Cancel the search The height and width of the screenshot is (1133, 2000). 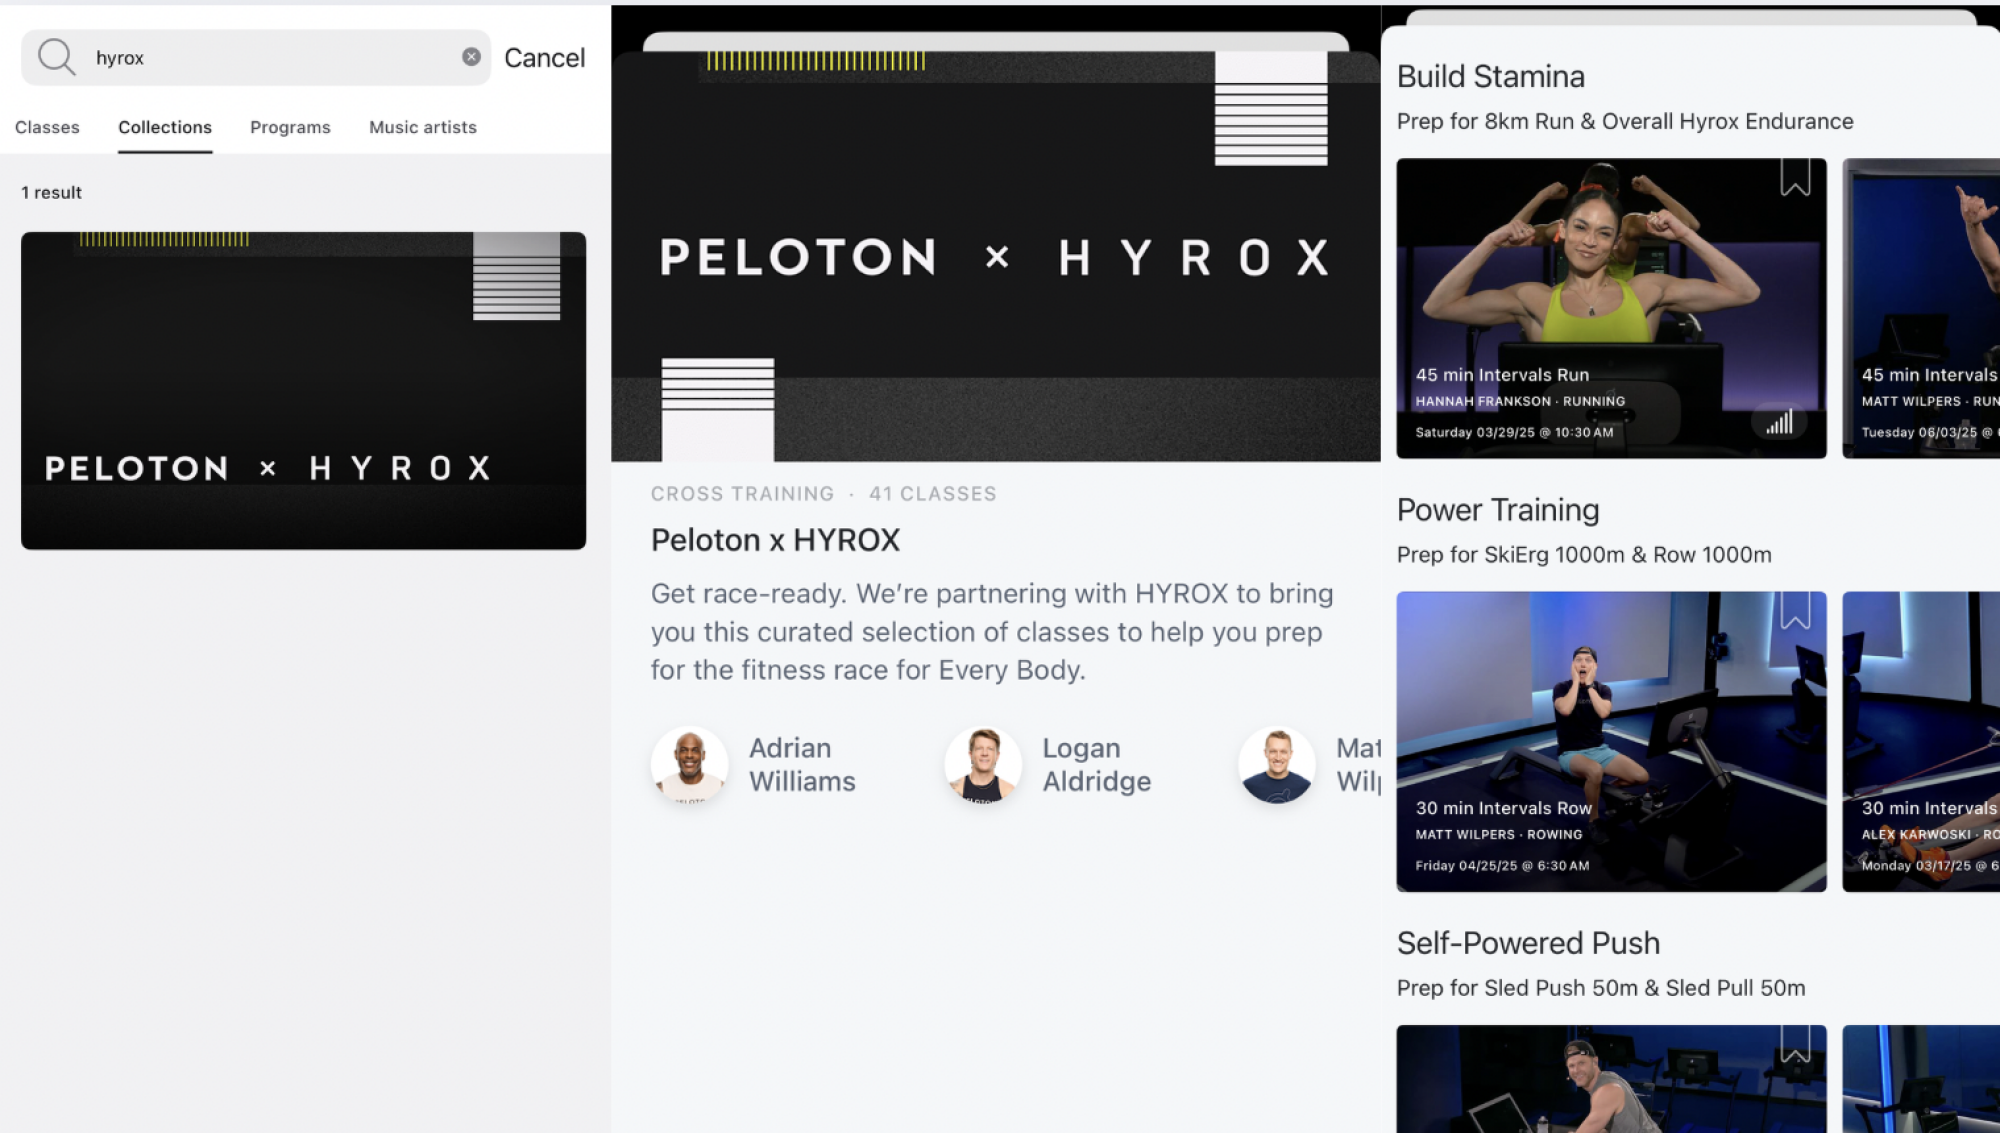pyautogui.click(x=544, y=58)
